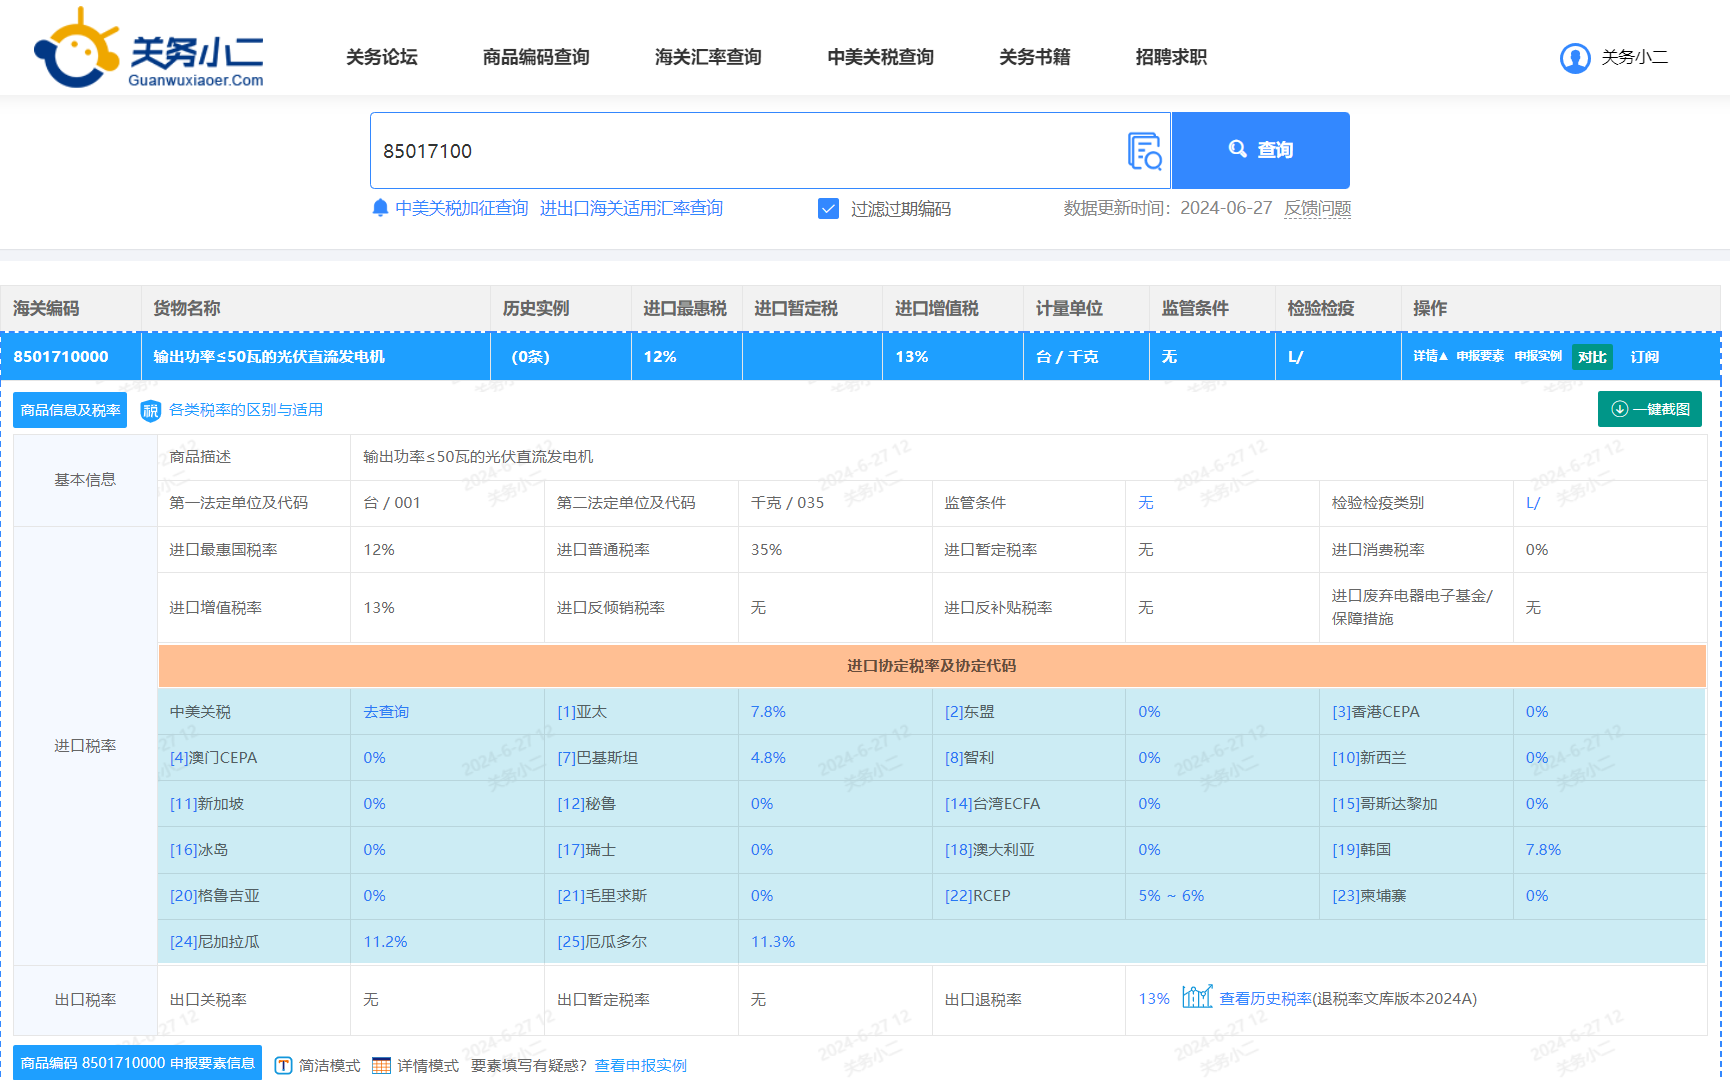Click the [16]冰岛 agreement entry

[198, 850]
